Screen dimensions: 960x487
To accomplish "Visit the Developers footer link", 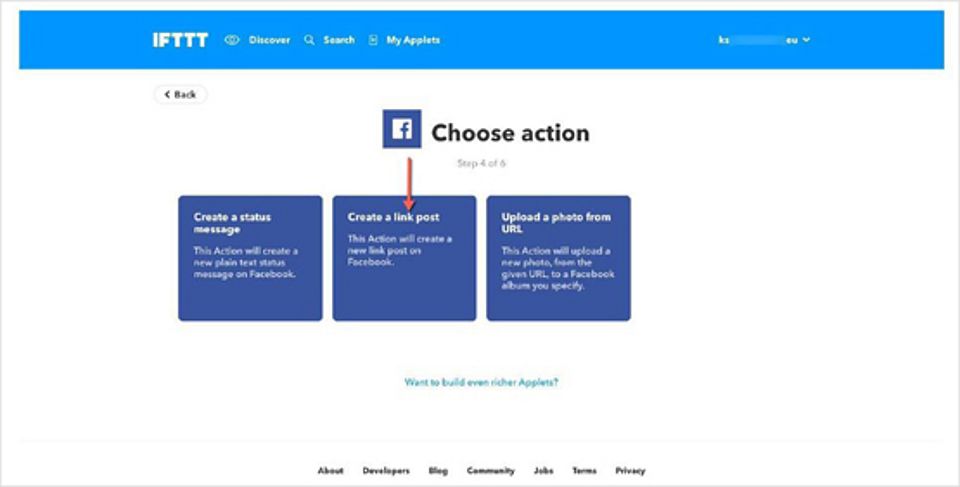I will [386, 470].
